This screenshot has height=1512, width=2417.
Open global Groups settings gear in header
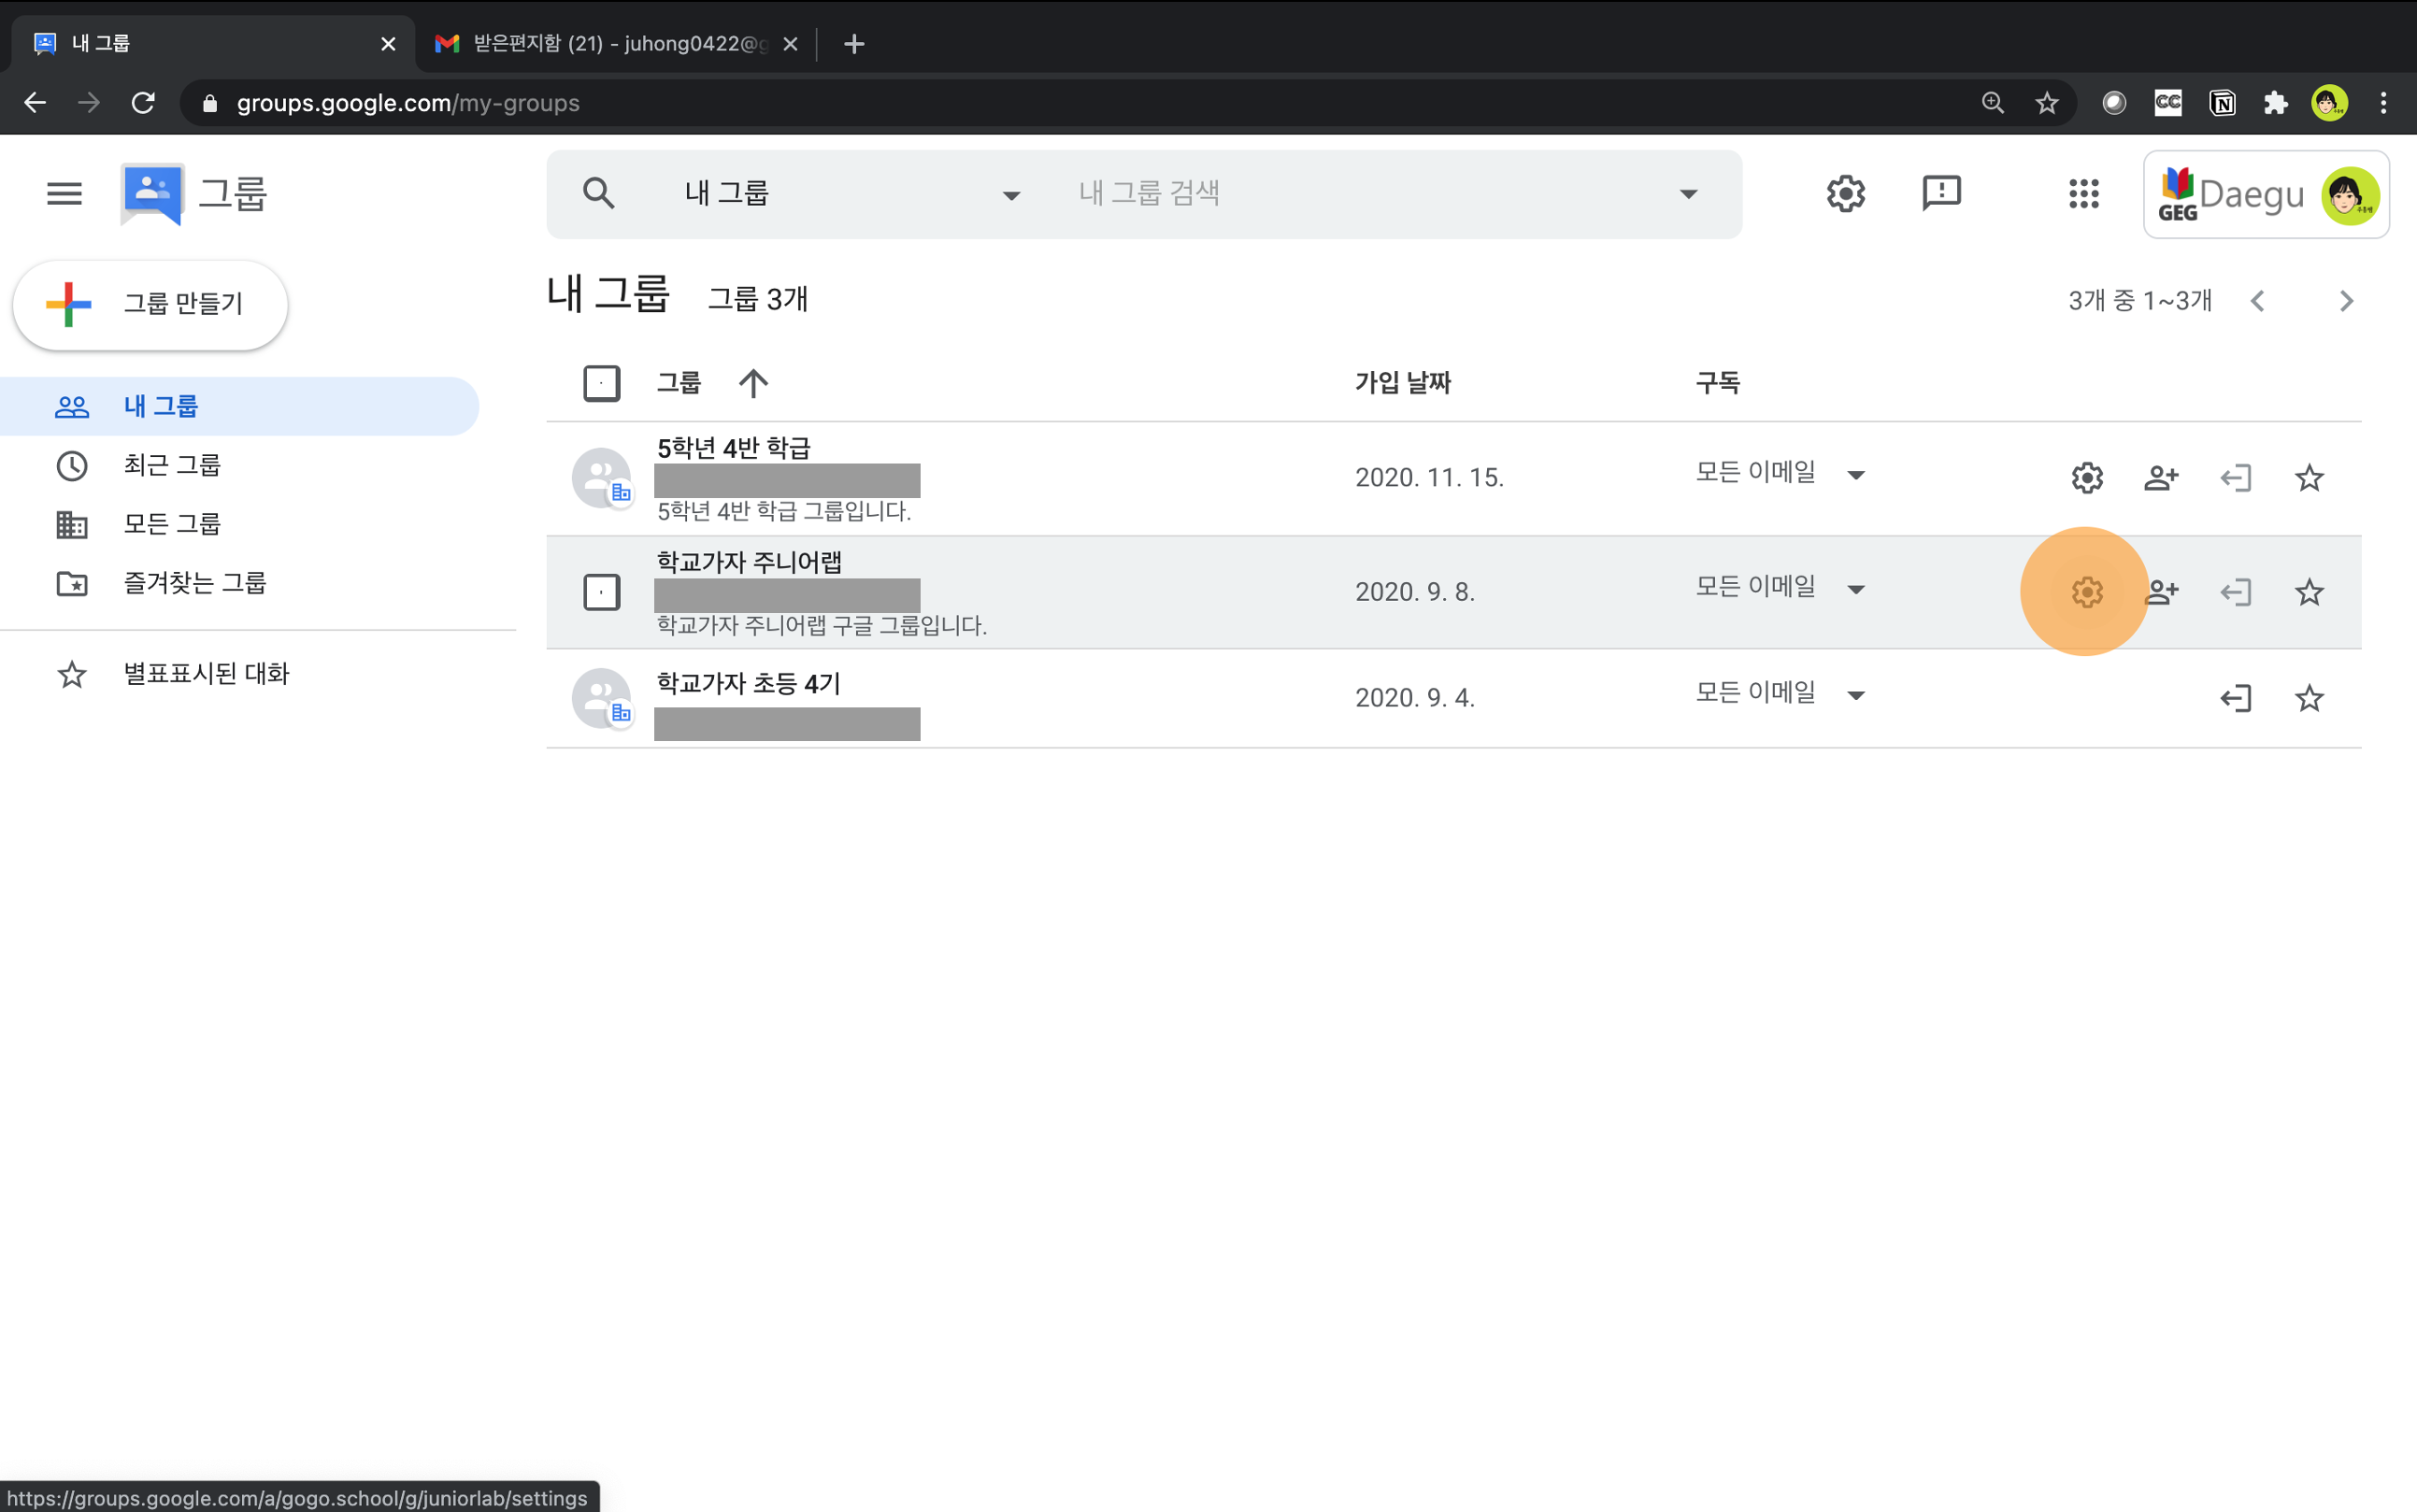pos(1845,193)
